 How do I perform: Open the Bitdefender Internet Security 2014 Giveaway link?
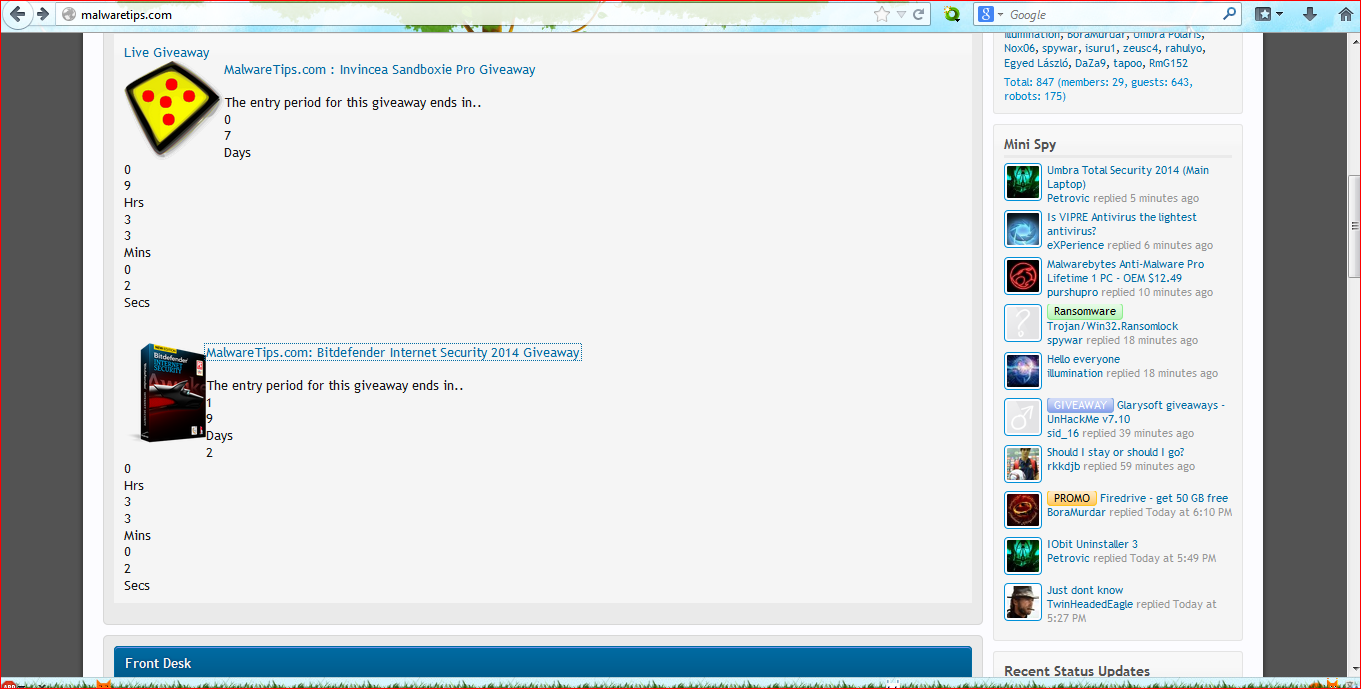[393, 353]
